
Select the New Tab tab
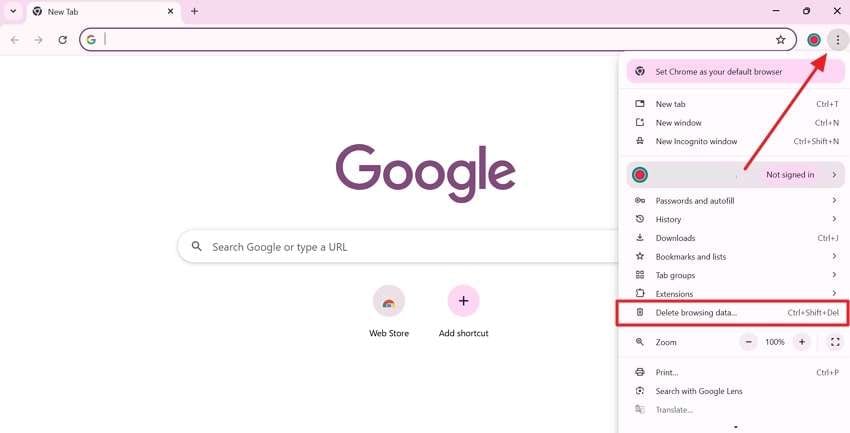[x=103, y=11]
